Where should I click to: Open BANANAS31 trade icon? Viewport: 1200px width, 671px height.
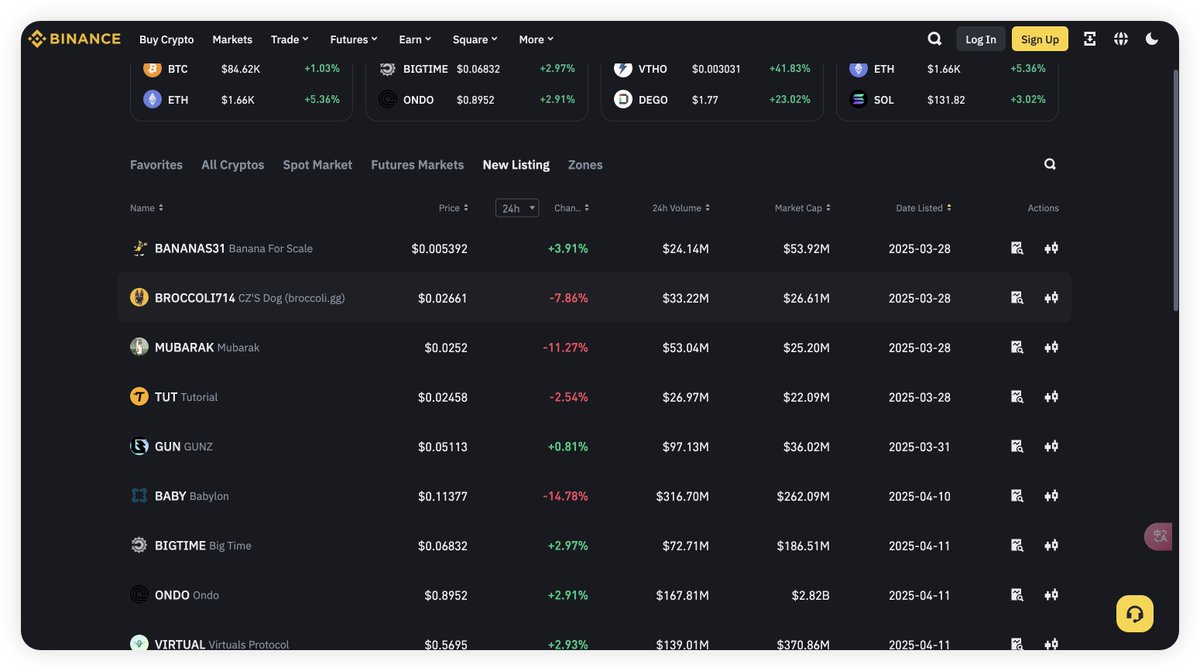pyautogui.click(x=1051, y=248)
